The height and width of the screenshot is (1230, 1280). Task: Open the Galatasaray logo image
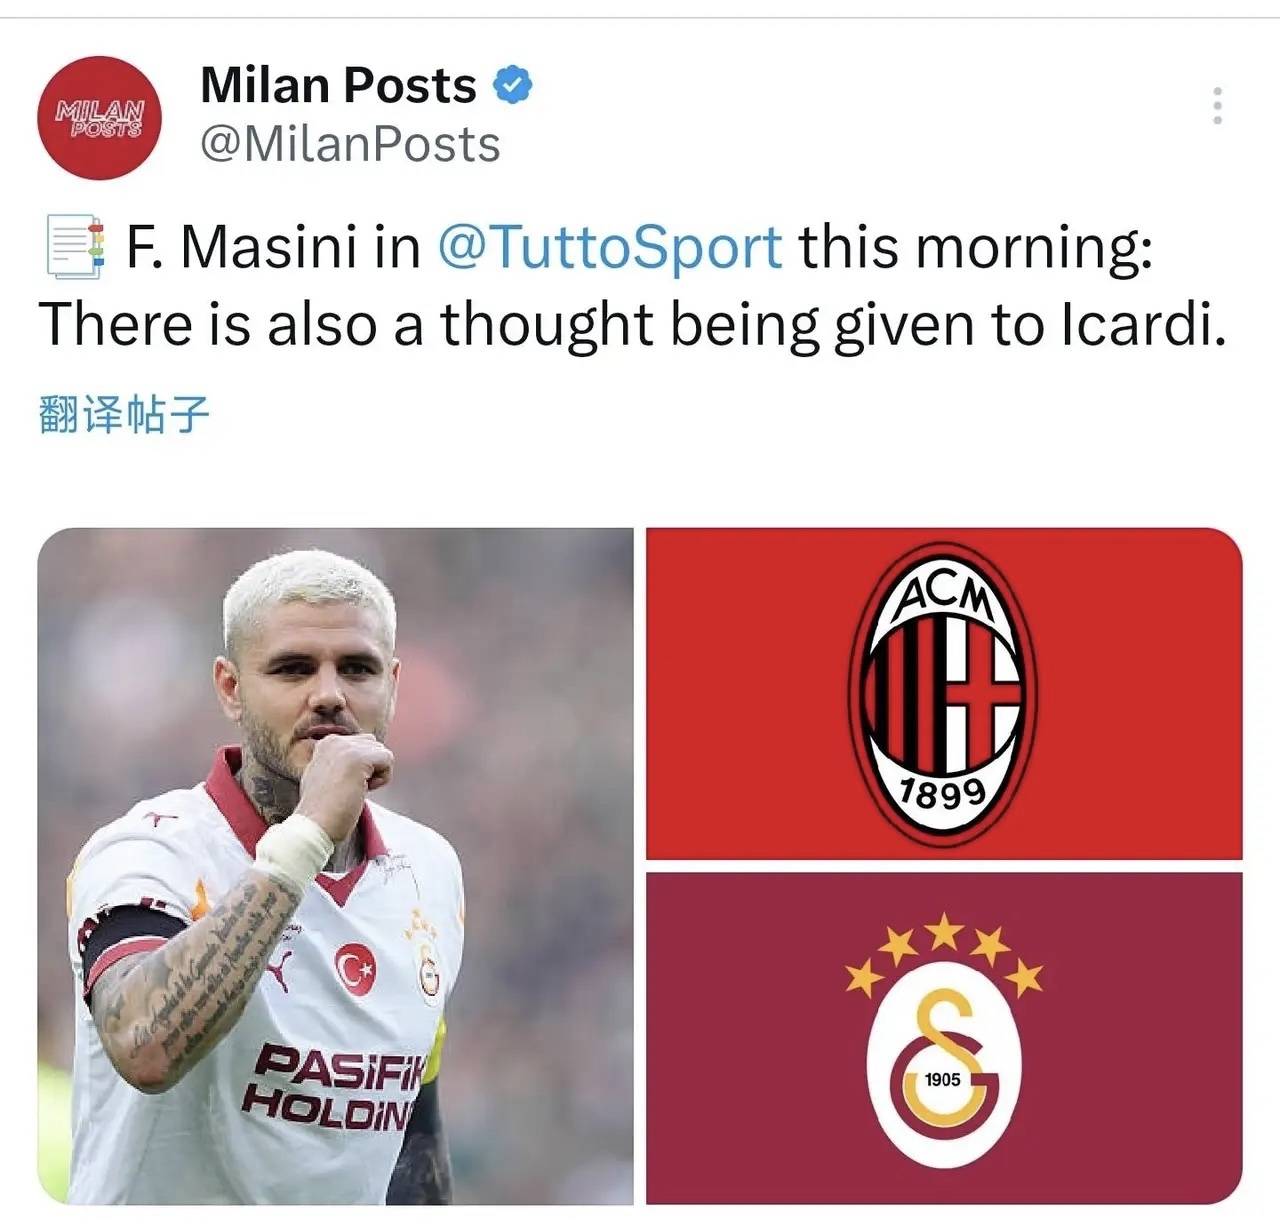[x=944, y=1038]
